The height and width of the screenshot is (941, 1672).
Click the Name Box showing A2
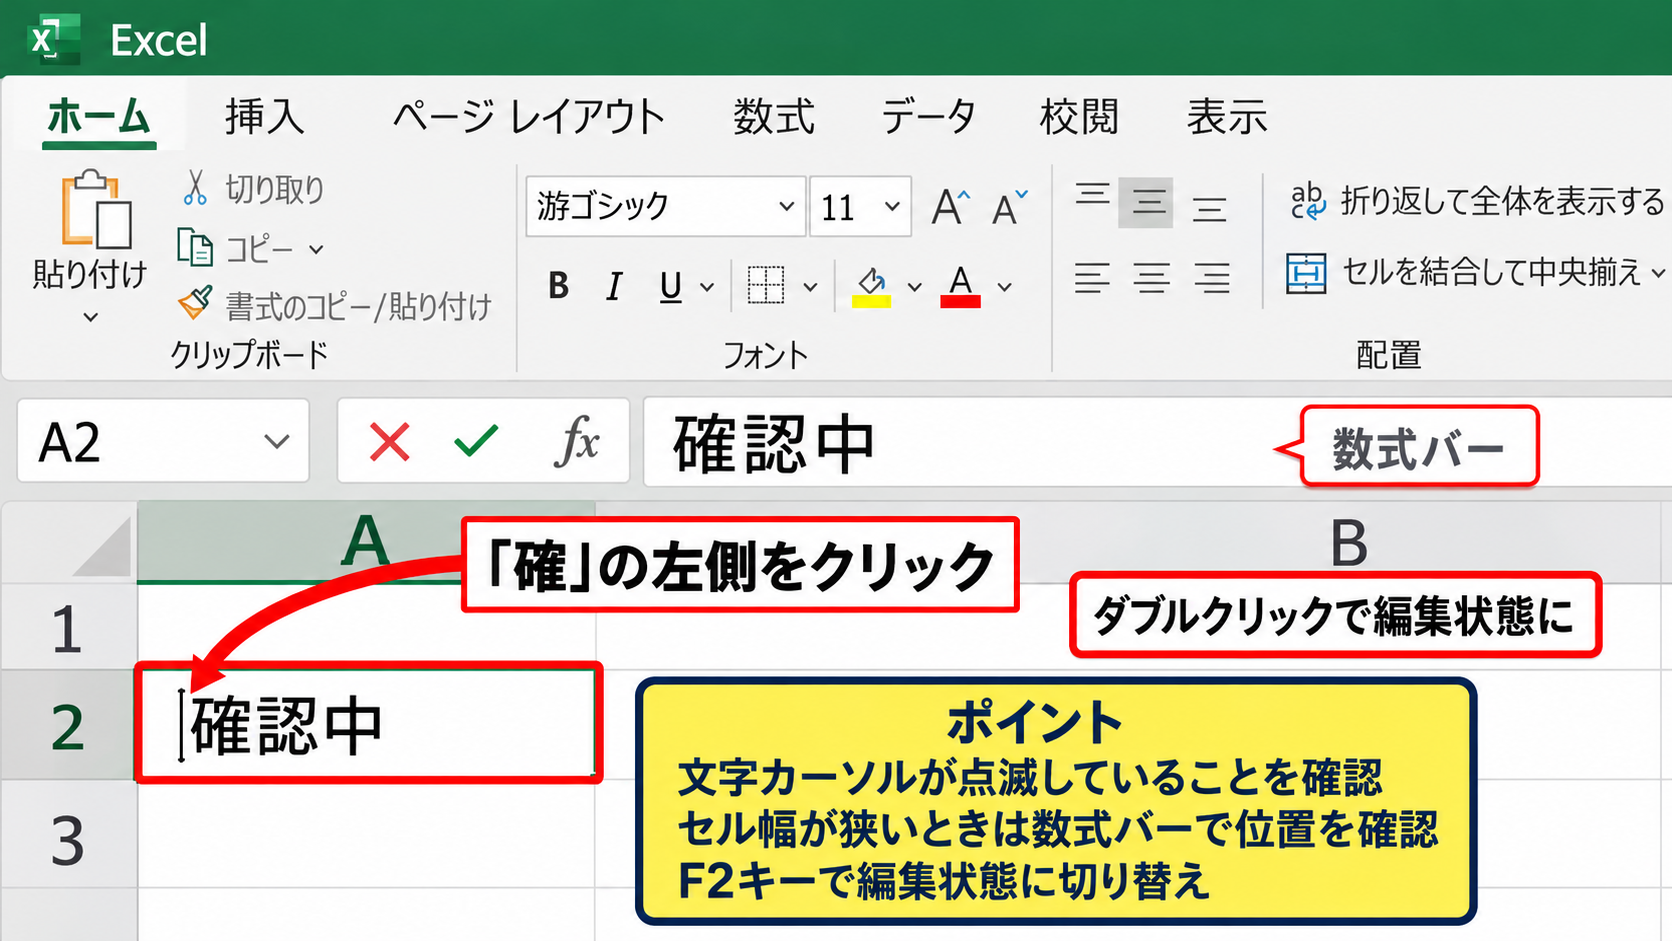point(163,441)
